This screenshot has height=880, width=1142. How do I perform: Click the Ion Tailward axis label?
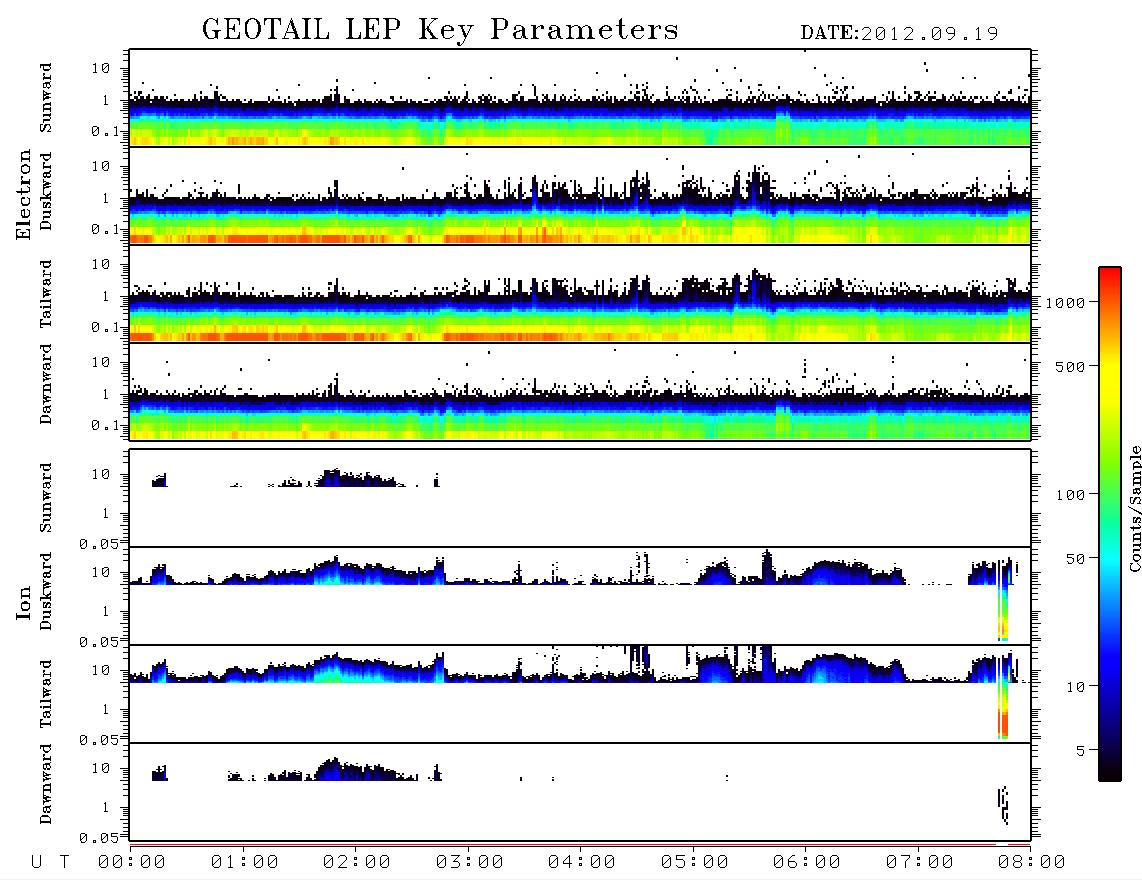click(46, 694)
